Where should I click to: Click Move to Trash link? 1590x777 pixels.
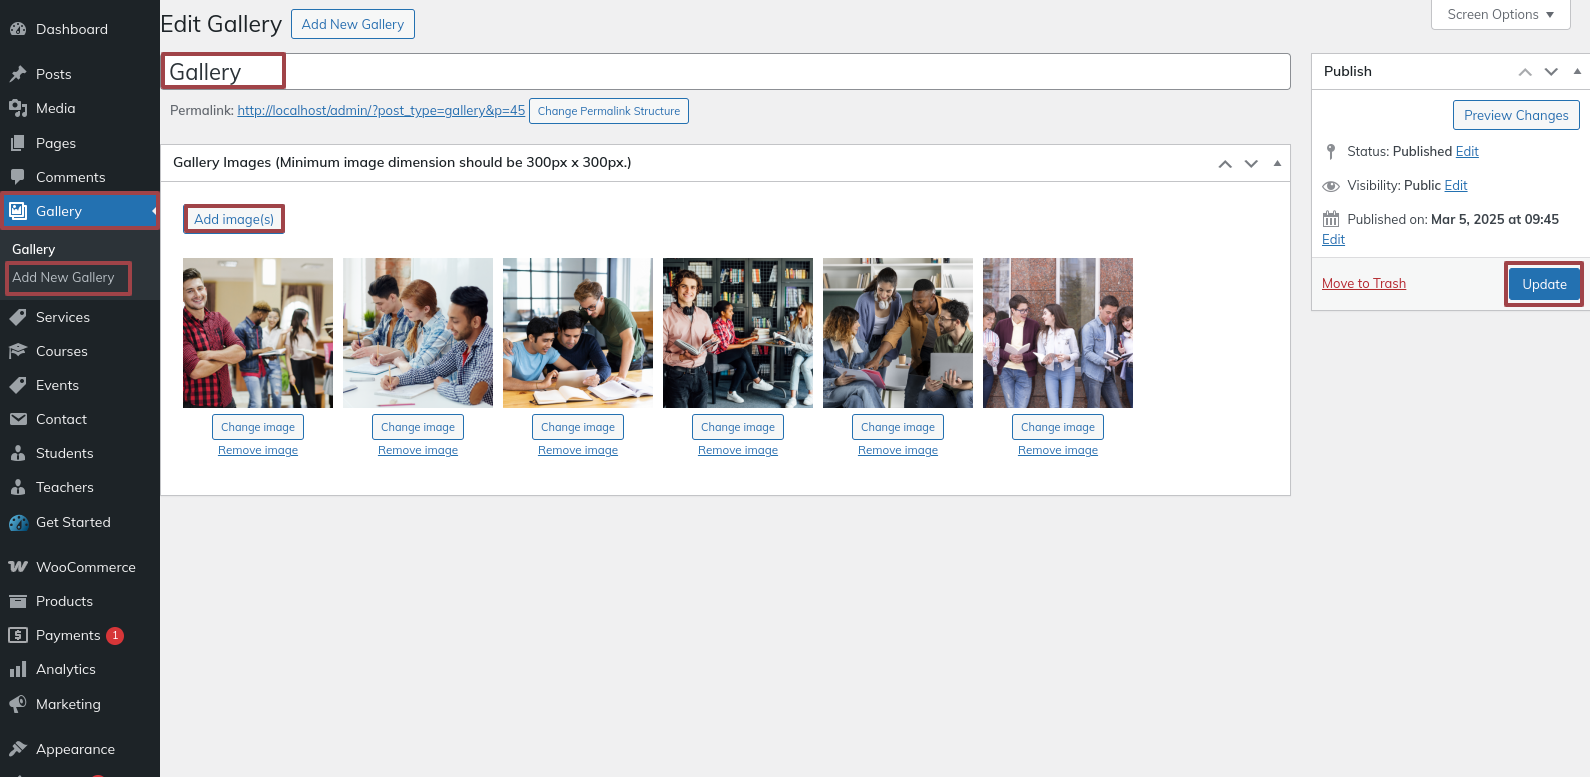[1364, 283]
